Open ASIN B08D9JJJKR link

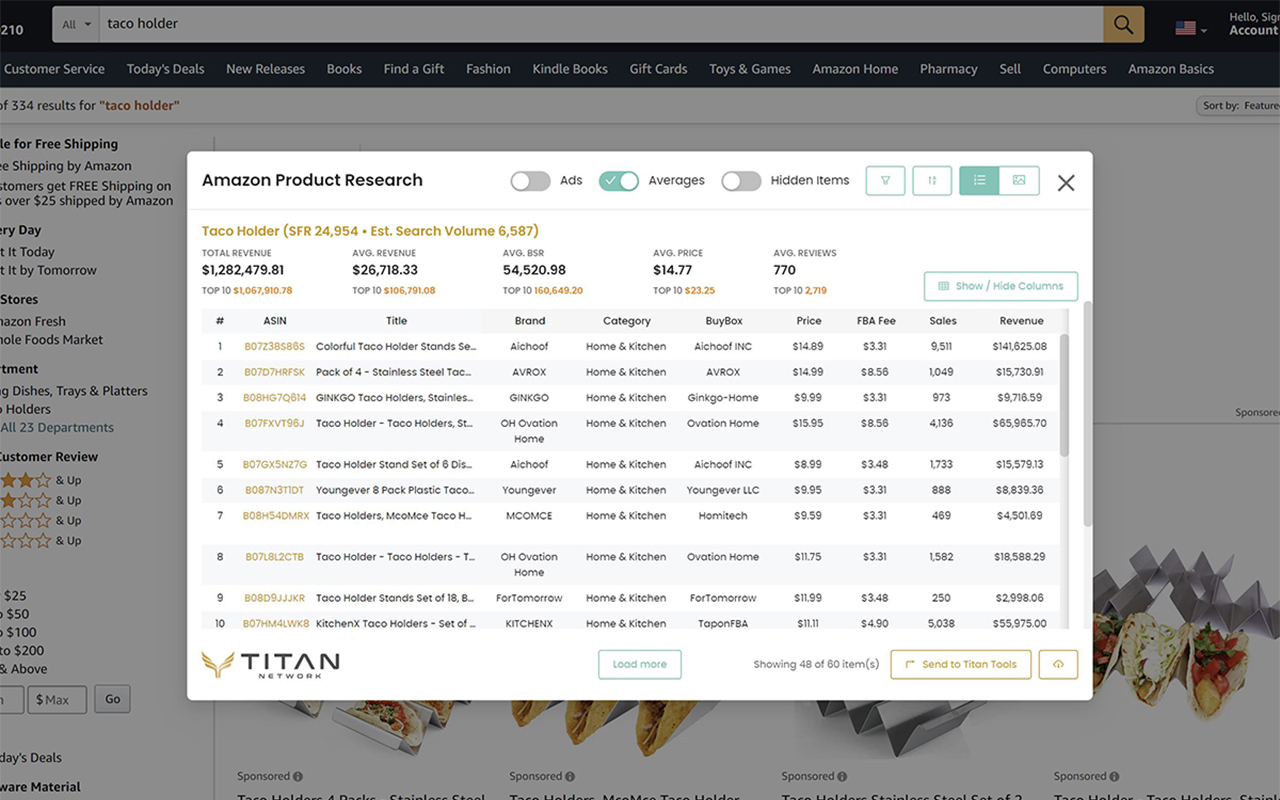click(x=274, y=598)
